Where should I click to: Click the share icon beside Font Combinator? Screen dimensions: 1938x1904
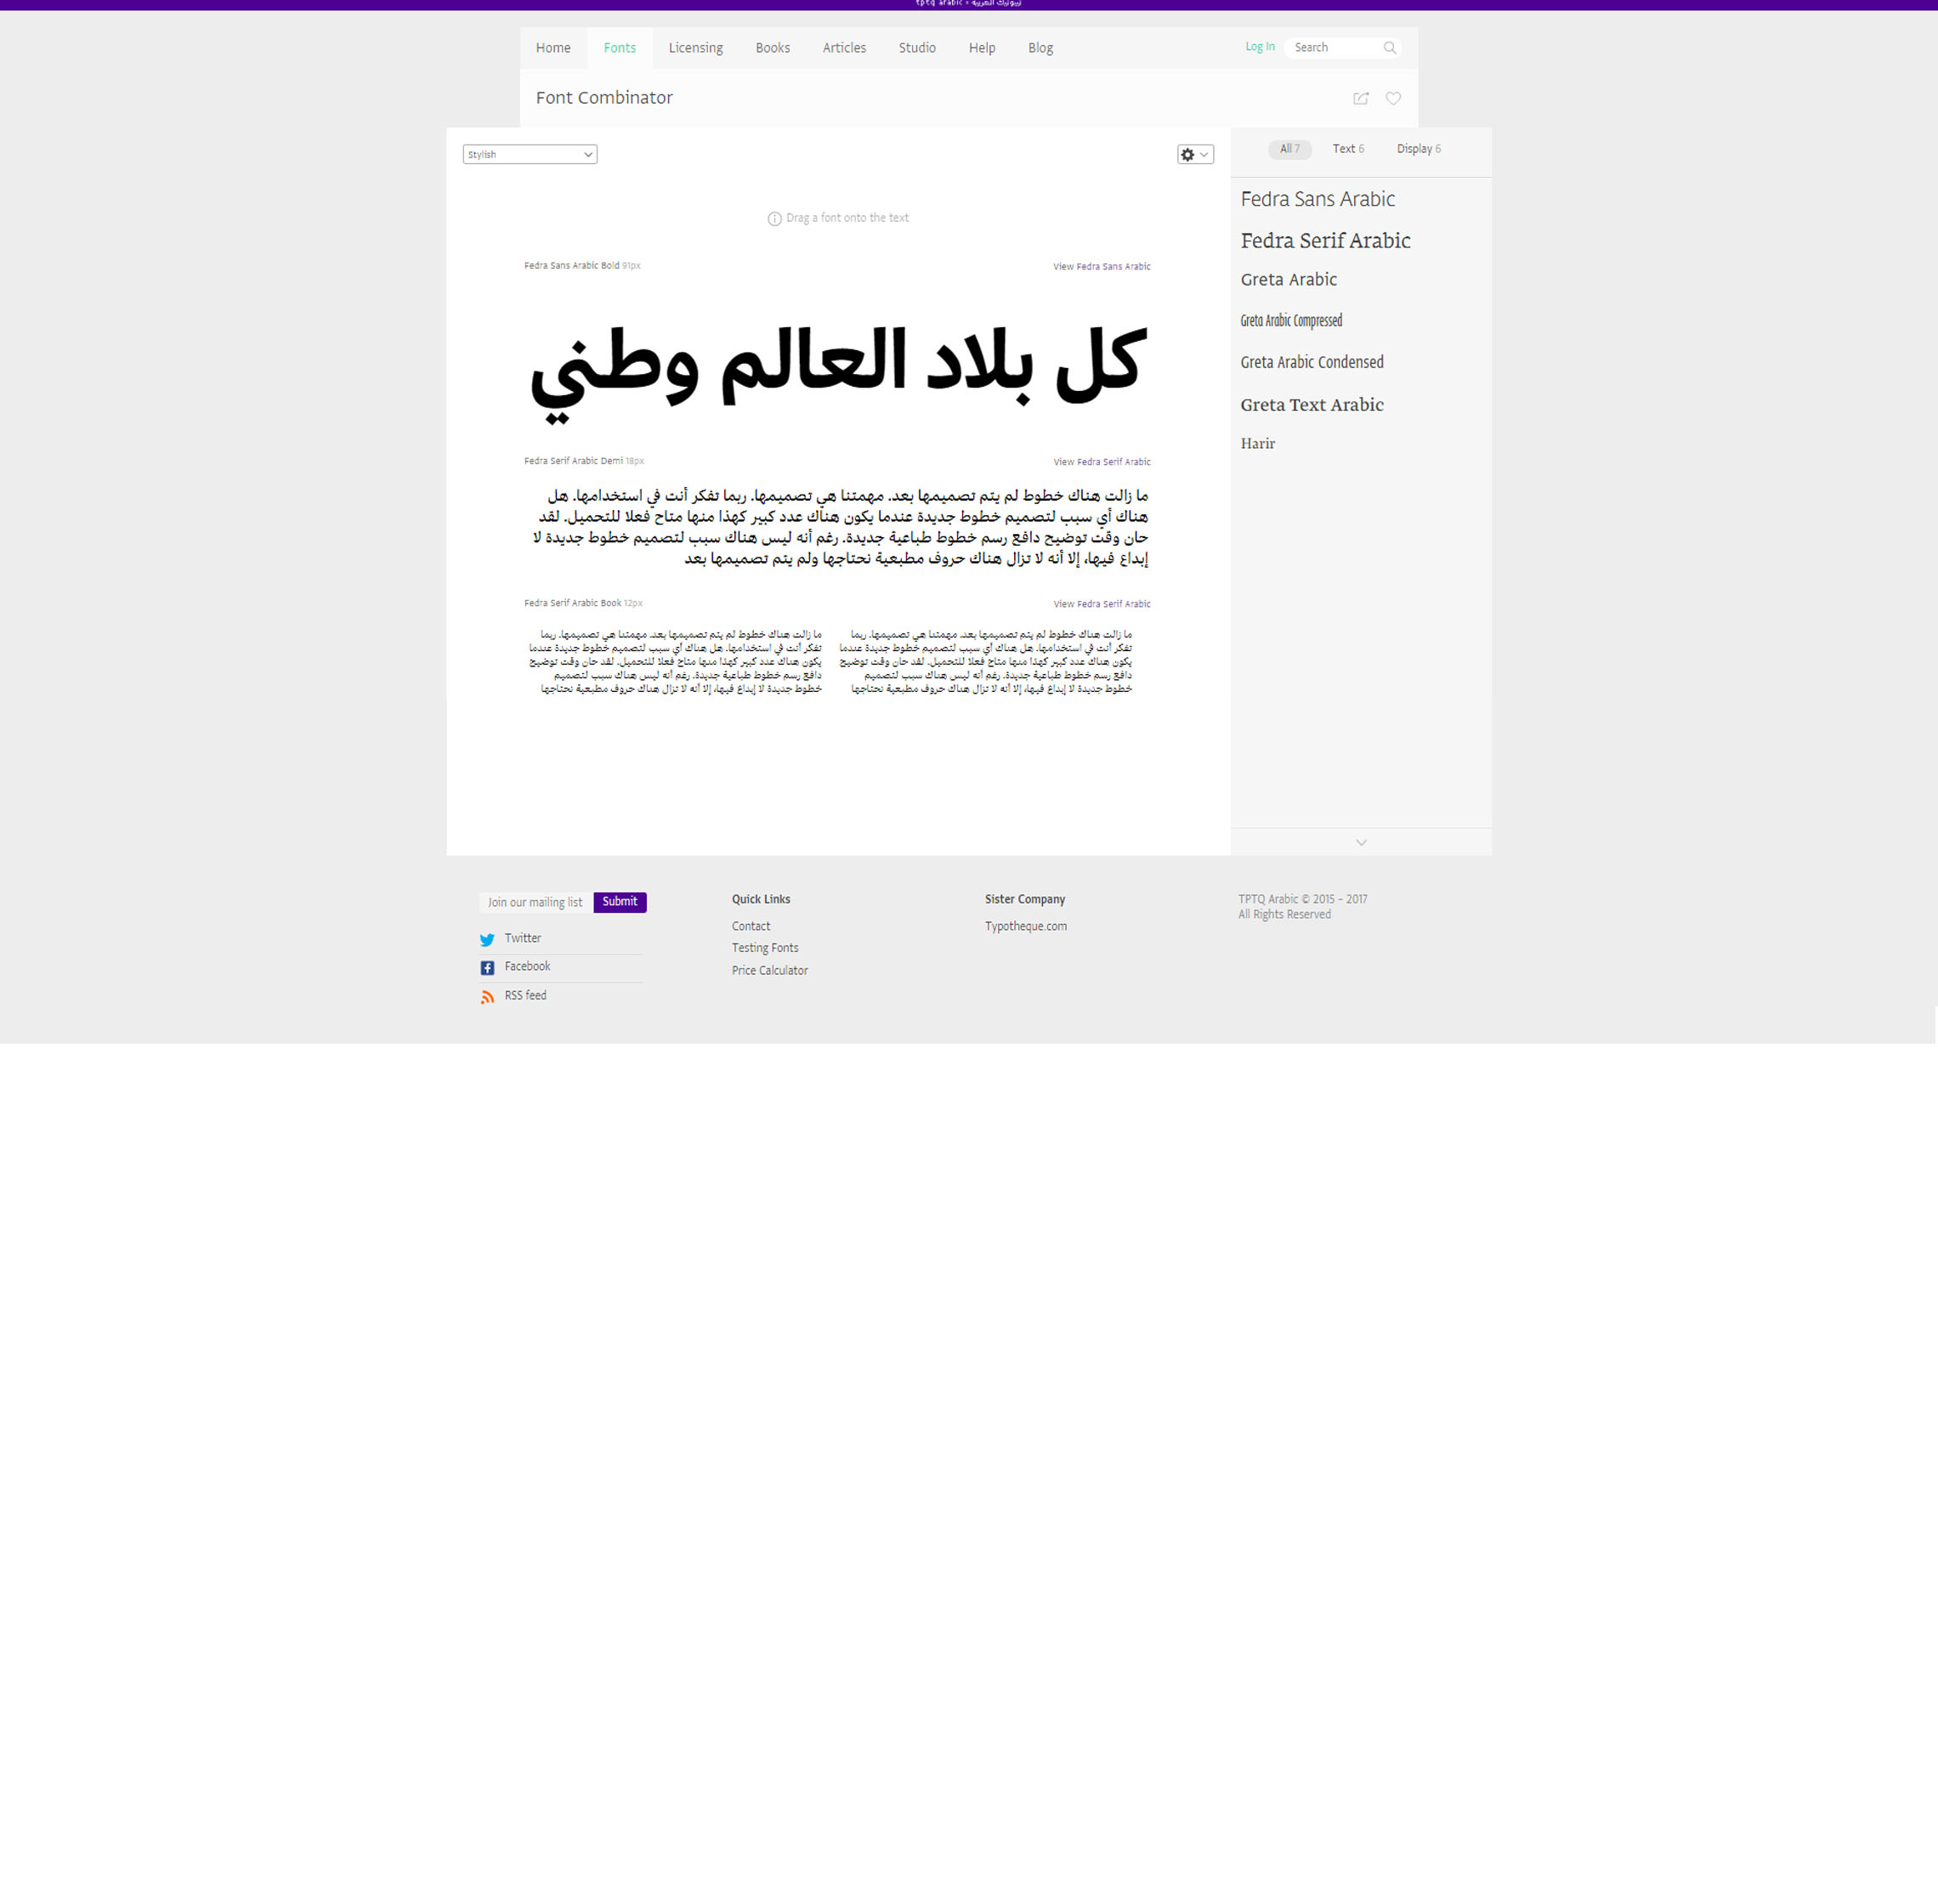tap(1360, 98)
